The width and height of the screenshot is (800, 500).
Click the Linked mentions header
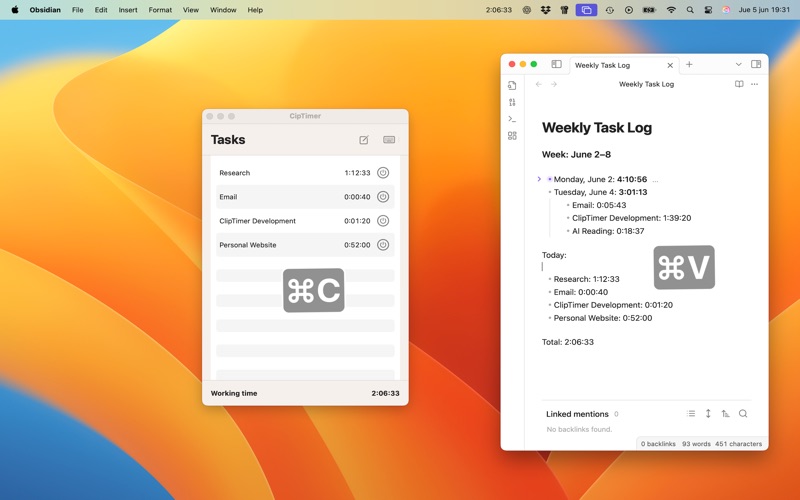(577, 414)
